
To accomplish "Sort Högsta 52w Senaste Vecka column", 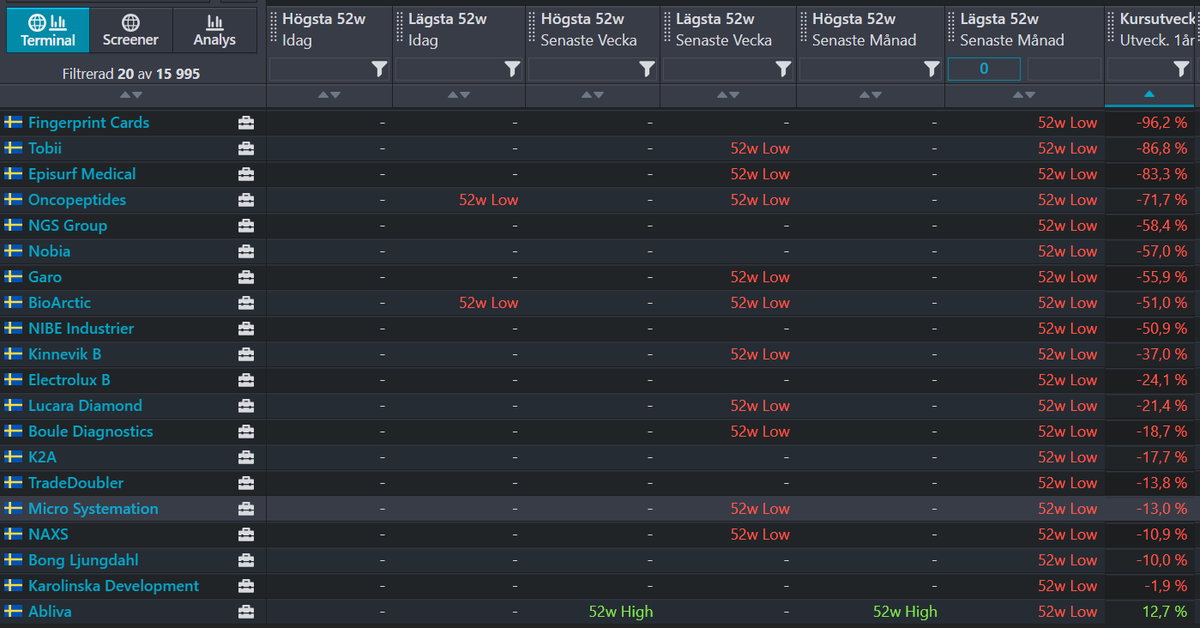I will point(592,95).
